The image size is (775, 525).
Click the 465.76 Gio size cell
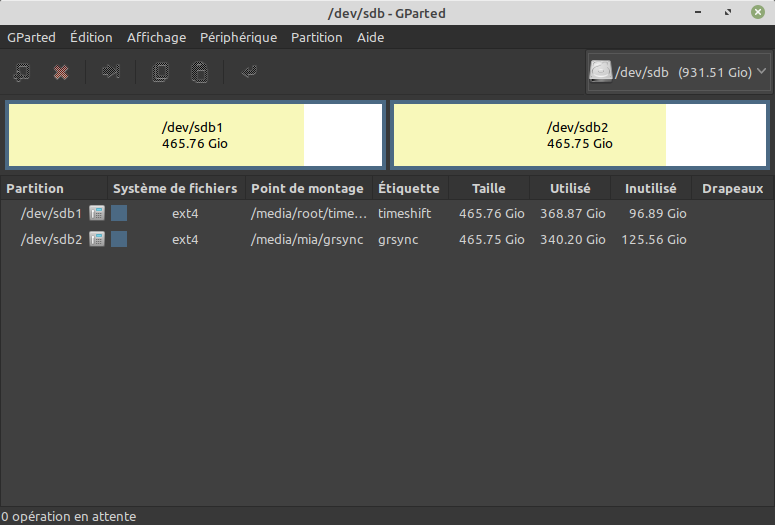(x=491, y=214)
